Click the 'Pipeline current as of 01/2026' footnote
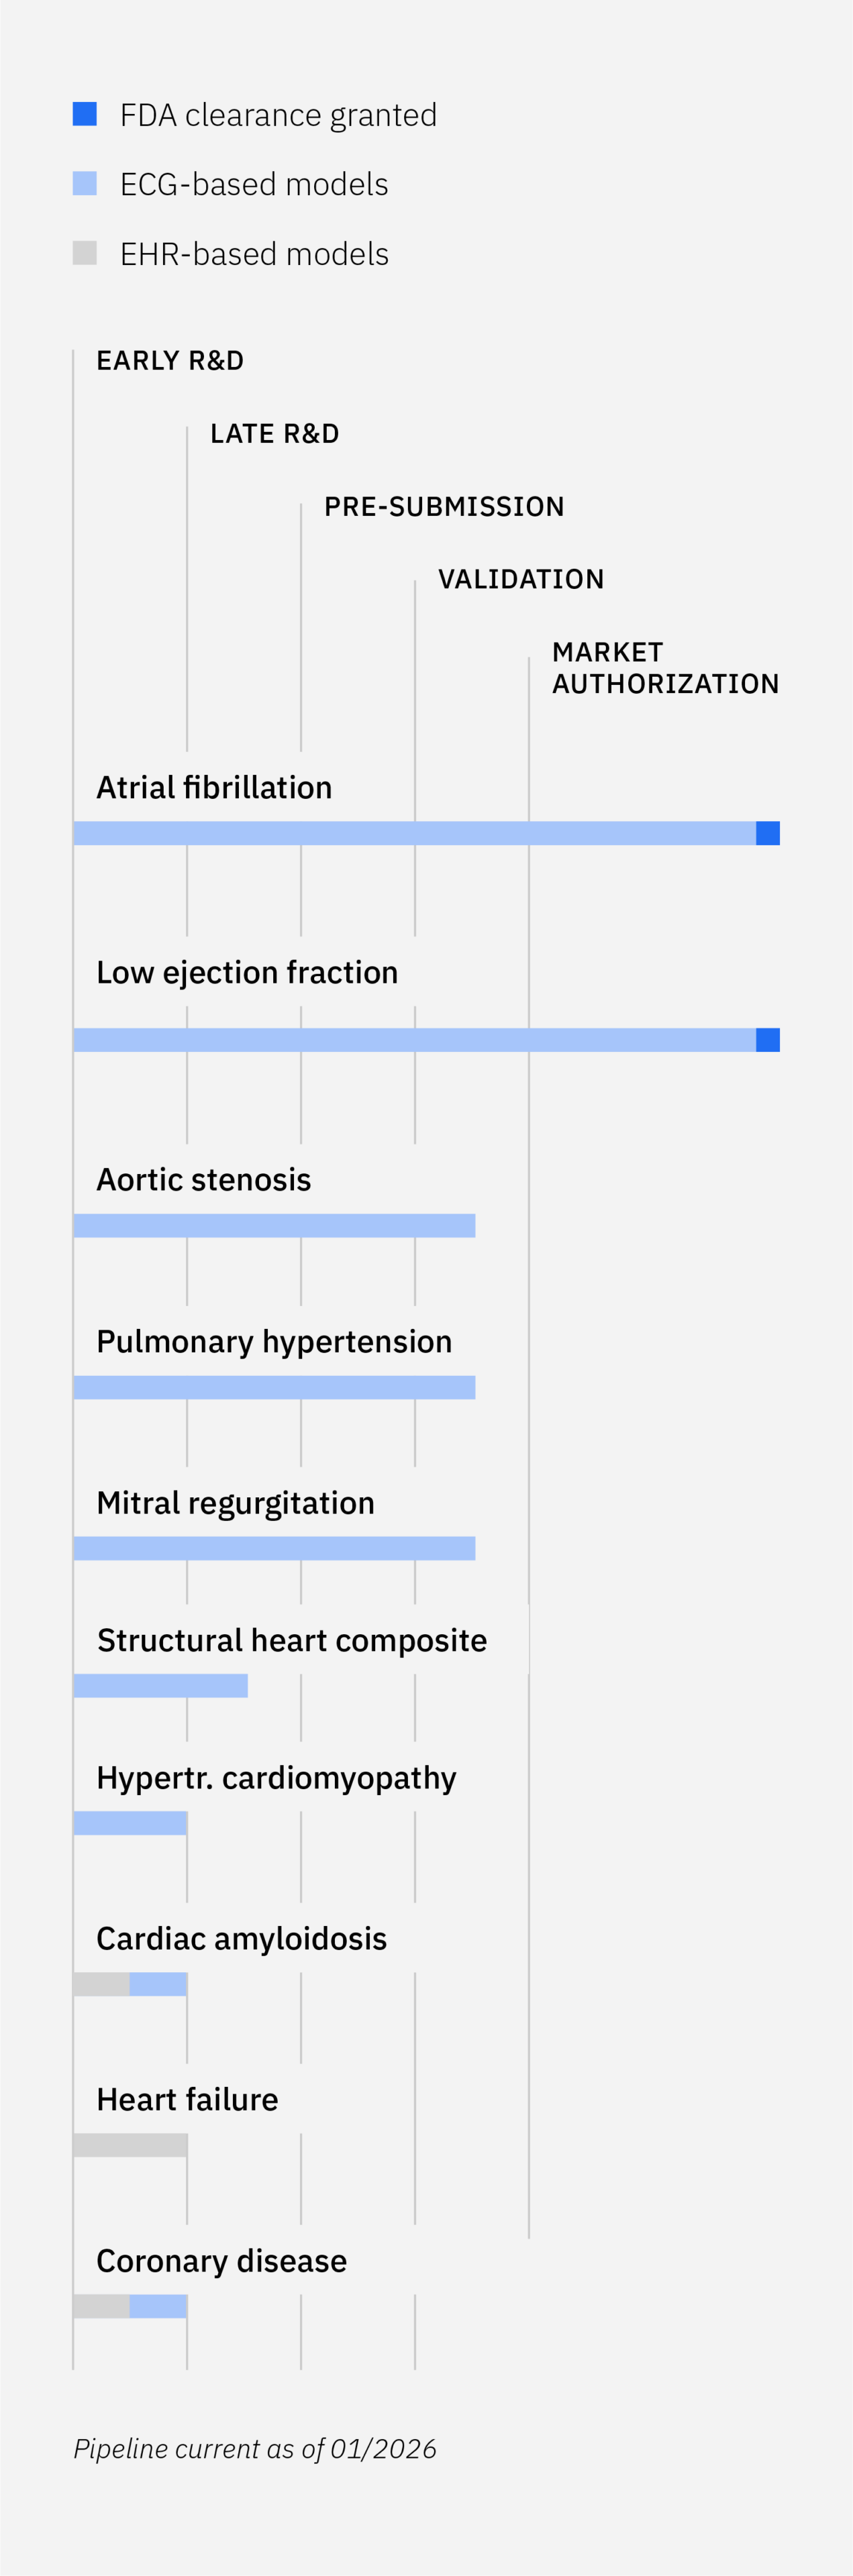The height and width of the screenshot is (2576, 853). (x=255, y=2449)
